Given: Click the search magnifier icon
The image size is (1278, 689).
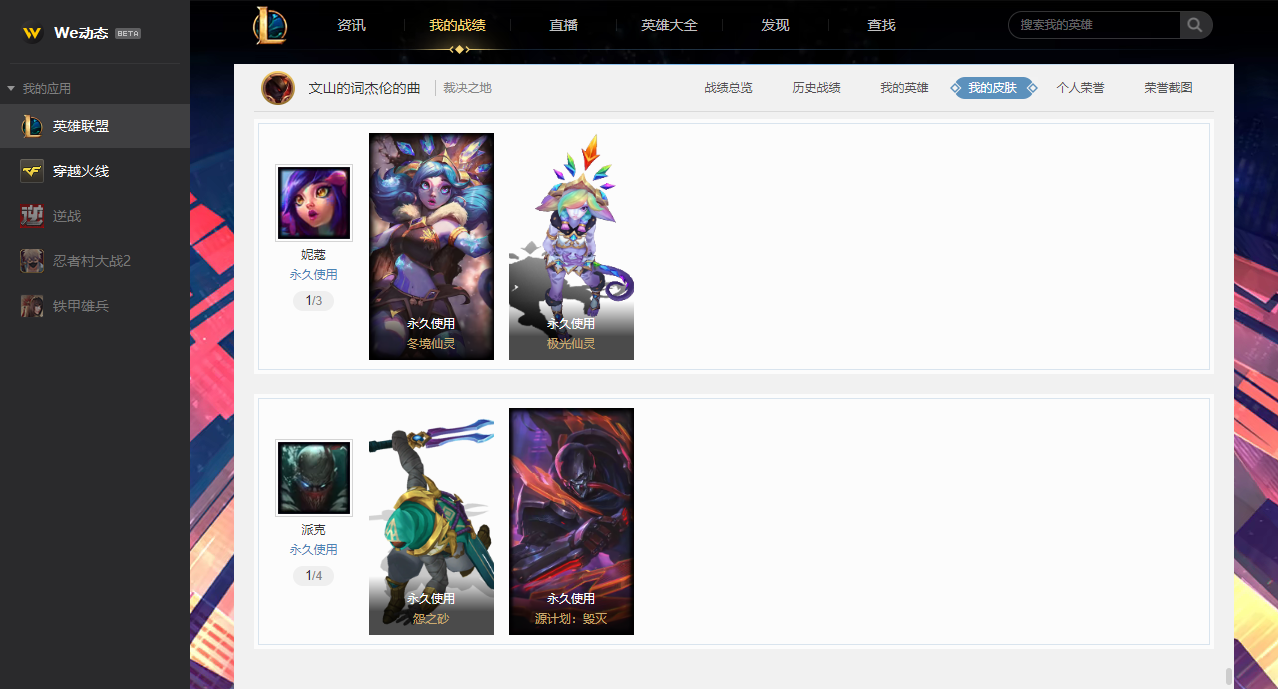Looking at the screenshot, I should click(x=1195, y=25).
